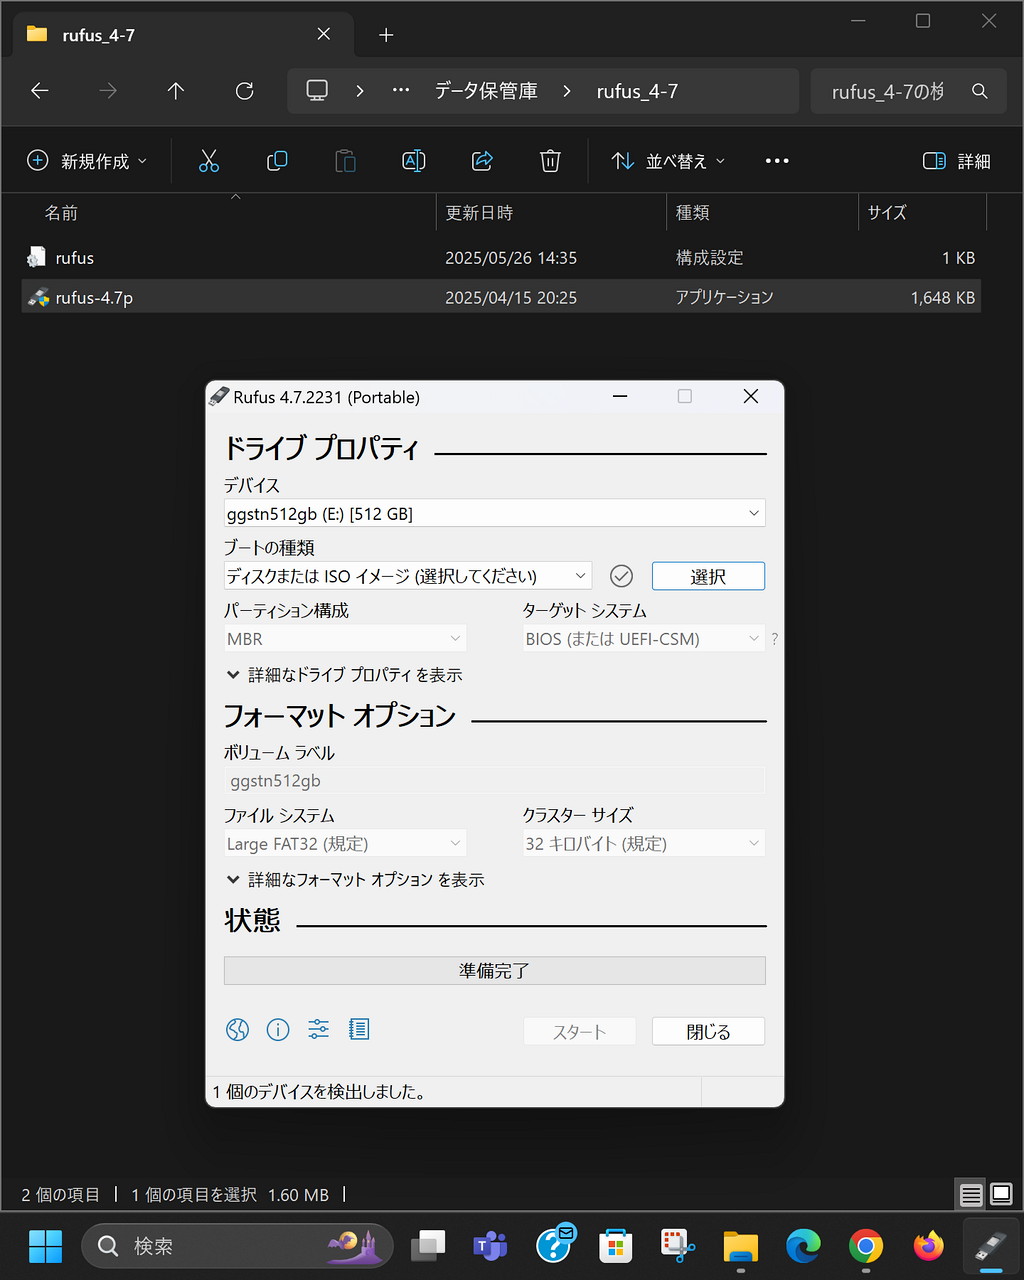Open Microsoft Teams from taskbar
The image size is (1024, 1280).
490,1246
